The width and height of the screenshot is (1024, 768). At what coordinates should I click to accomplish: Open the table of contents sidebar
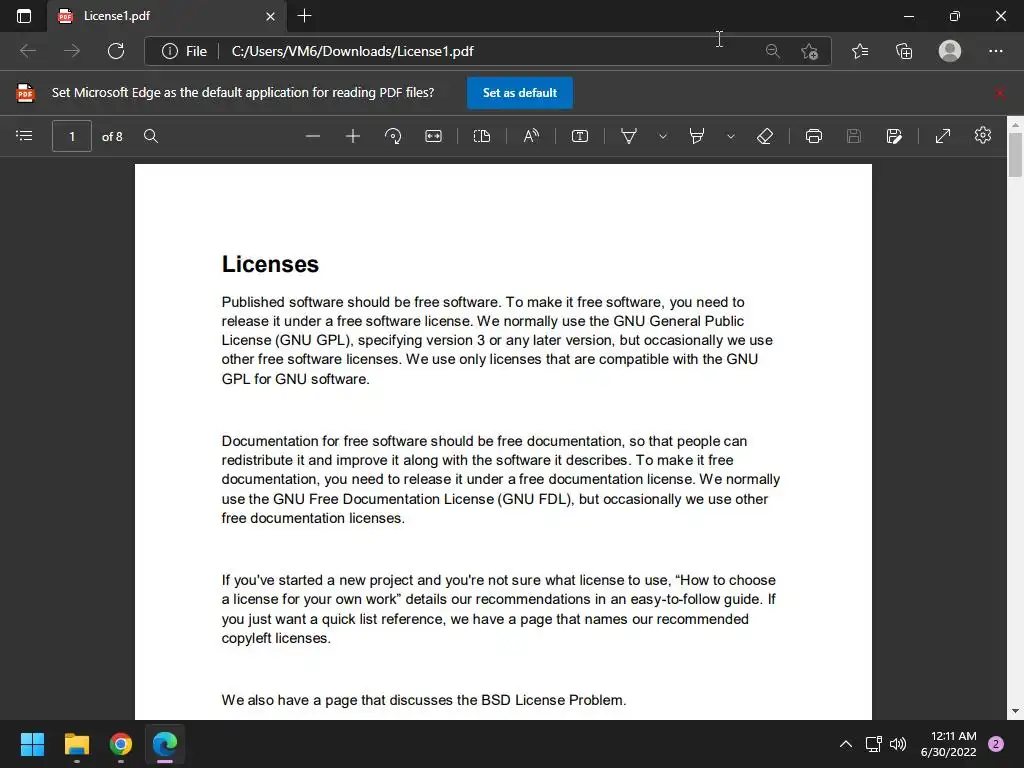tap(24, 136)
